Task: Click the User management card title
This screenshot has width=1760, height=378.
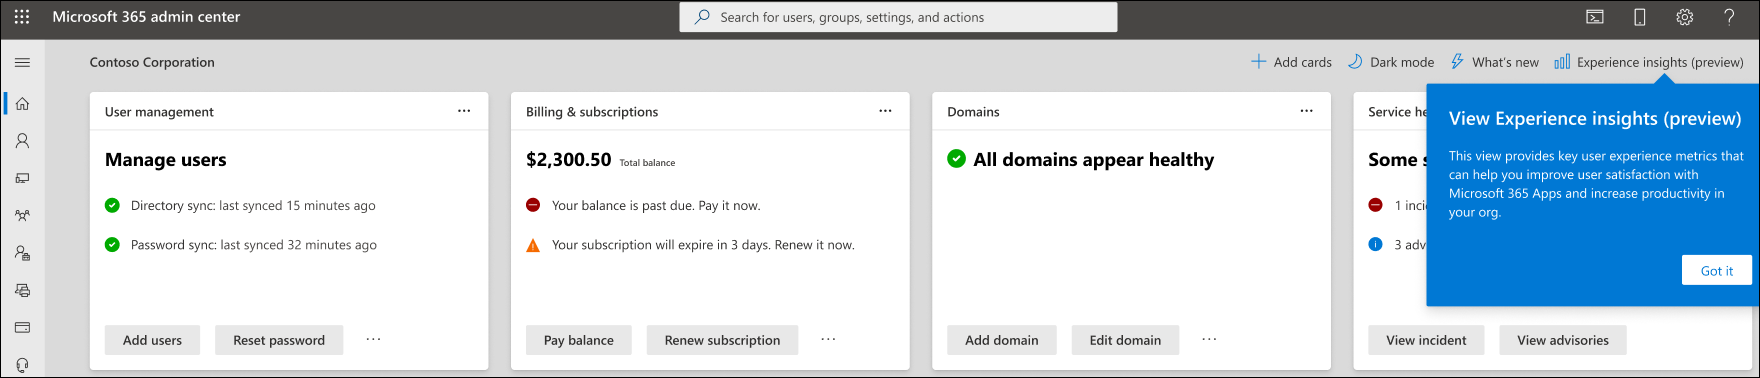Action: [159, 112]
